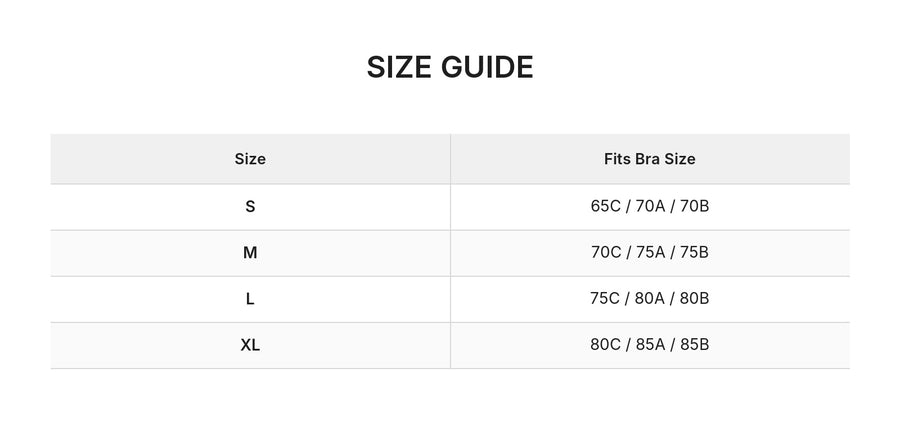
Task: Click the 70B text in S row
Action: click(695, 206)
